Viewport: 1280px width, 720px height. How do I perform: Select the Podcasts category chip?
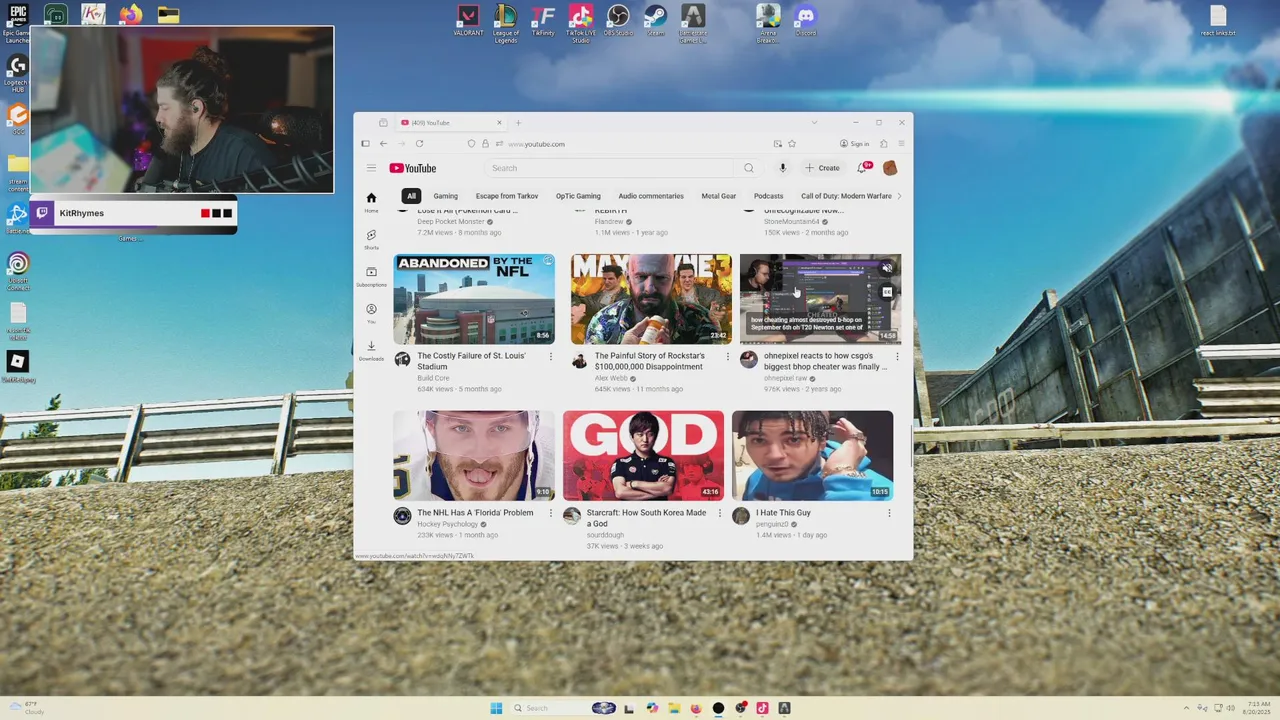(x=769, y=196)
